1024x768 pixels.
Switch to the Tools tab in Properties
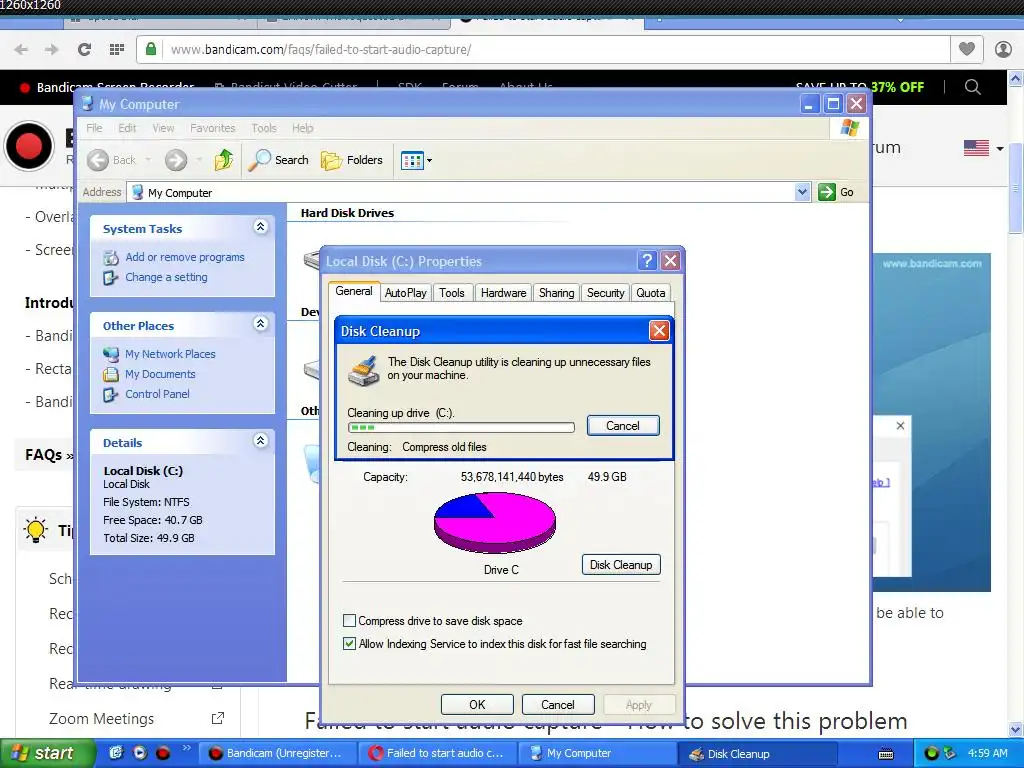[452, 293]
